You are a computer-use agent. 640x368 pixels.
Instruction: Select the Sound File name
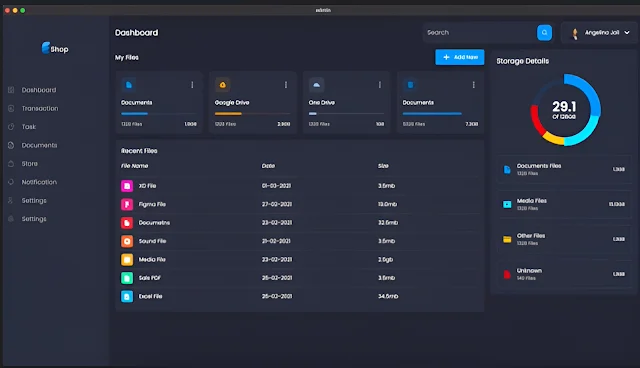[152, 241]
